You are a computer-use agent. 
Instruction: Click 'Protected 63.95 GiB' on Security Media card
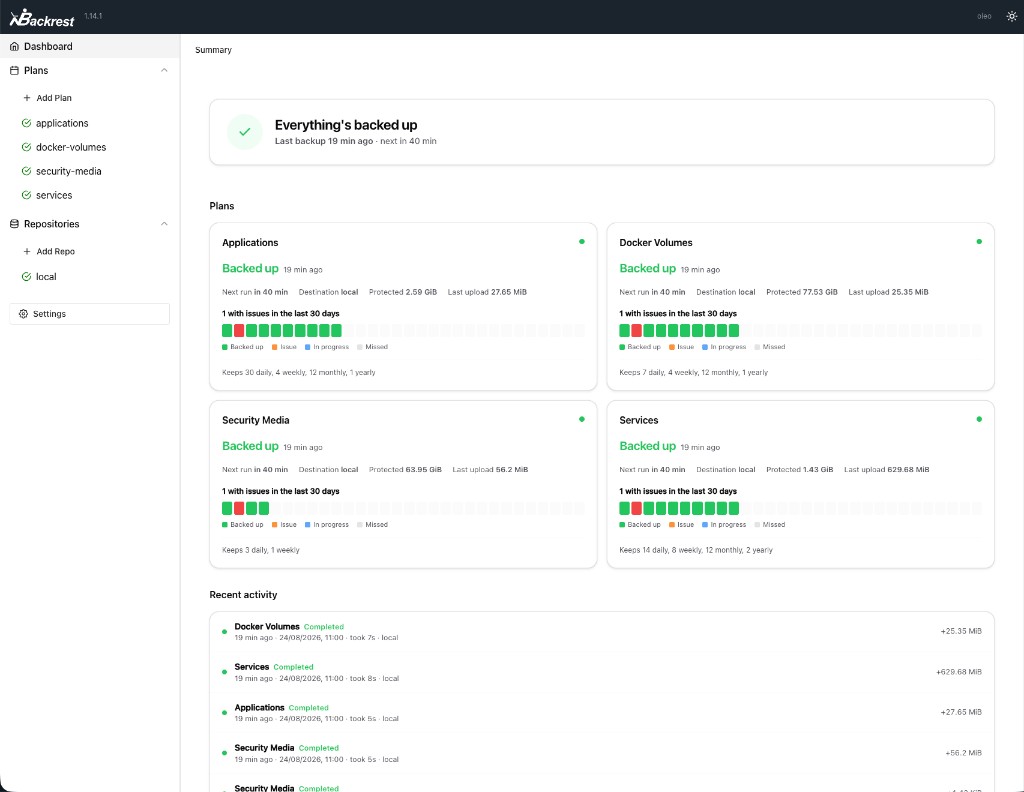point(405,469)
